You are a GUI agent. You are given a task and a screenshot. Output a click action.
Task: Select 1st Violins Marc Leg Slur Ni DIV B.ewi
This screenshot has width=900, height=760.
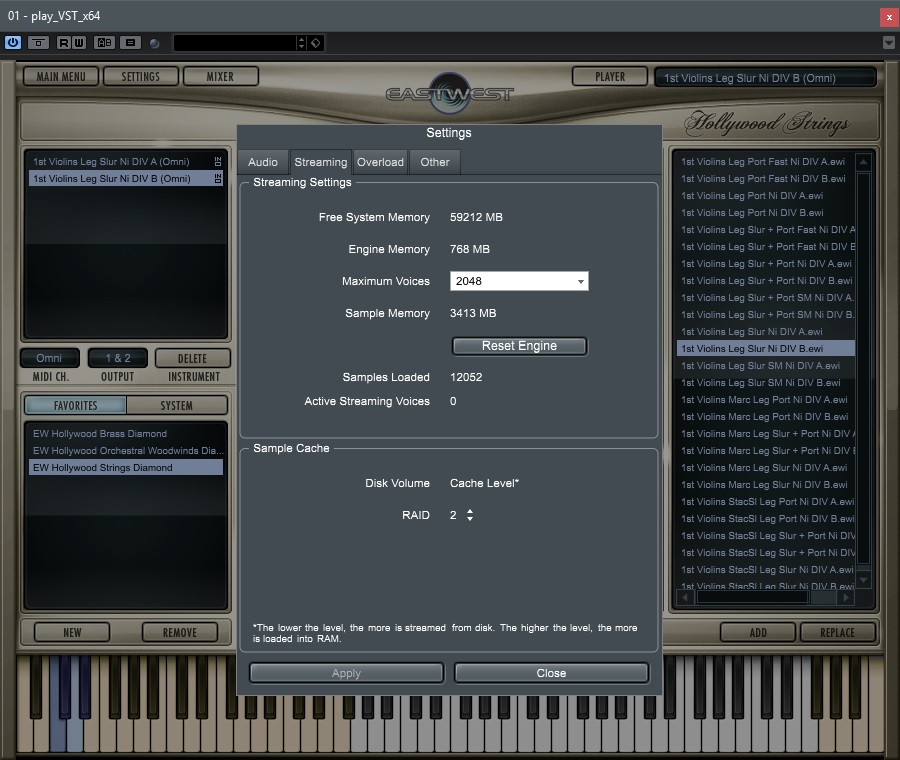(766, 484)
